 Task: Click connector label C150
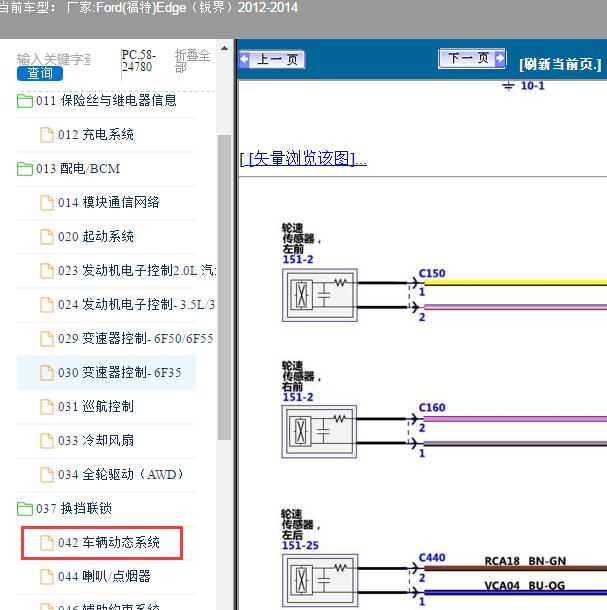tap(432, 273)
